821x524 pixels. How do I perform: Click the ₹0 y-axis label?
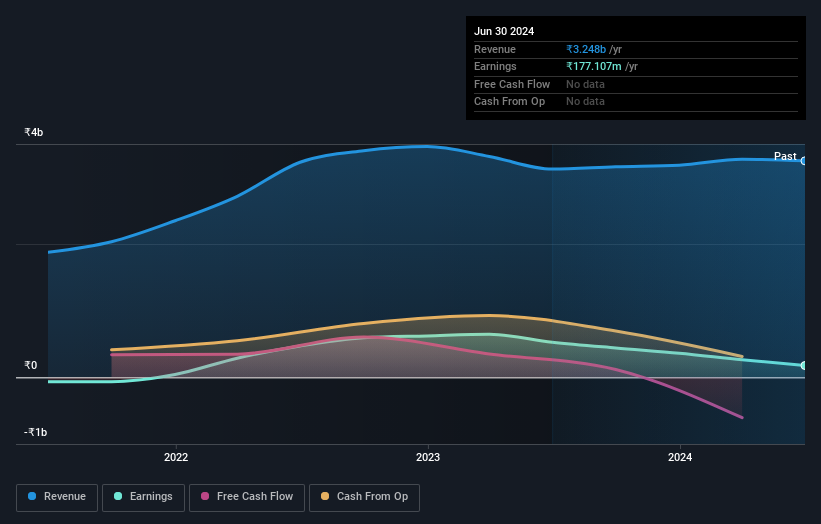pyautogui.click(x=31, y=365)
